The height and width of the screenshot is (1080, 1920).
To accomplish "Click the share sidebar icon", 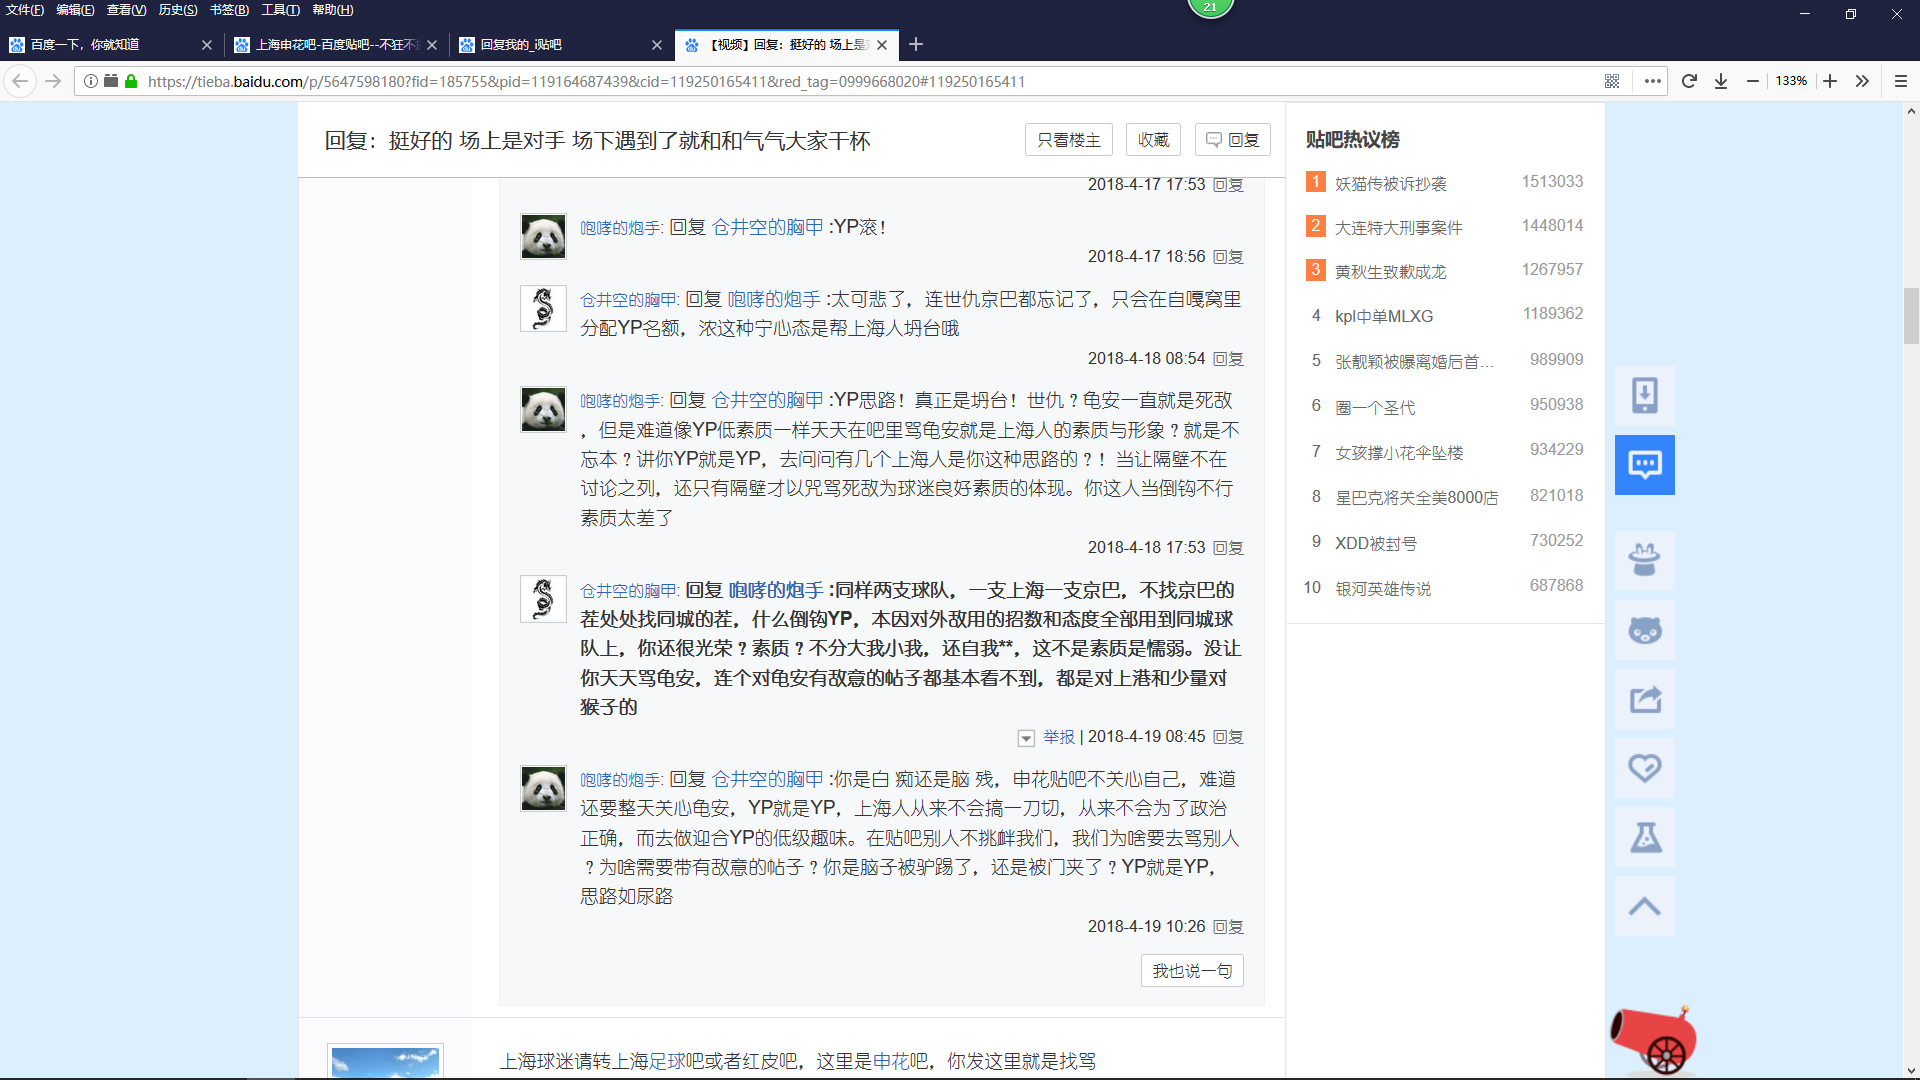I will pyautogui.click(x=1645, y=699).
